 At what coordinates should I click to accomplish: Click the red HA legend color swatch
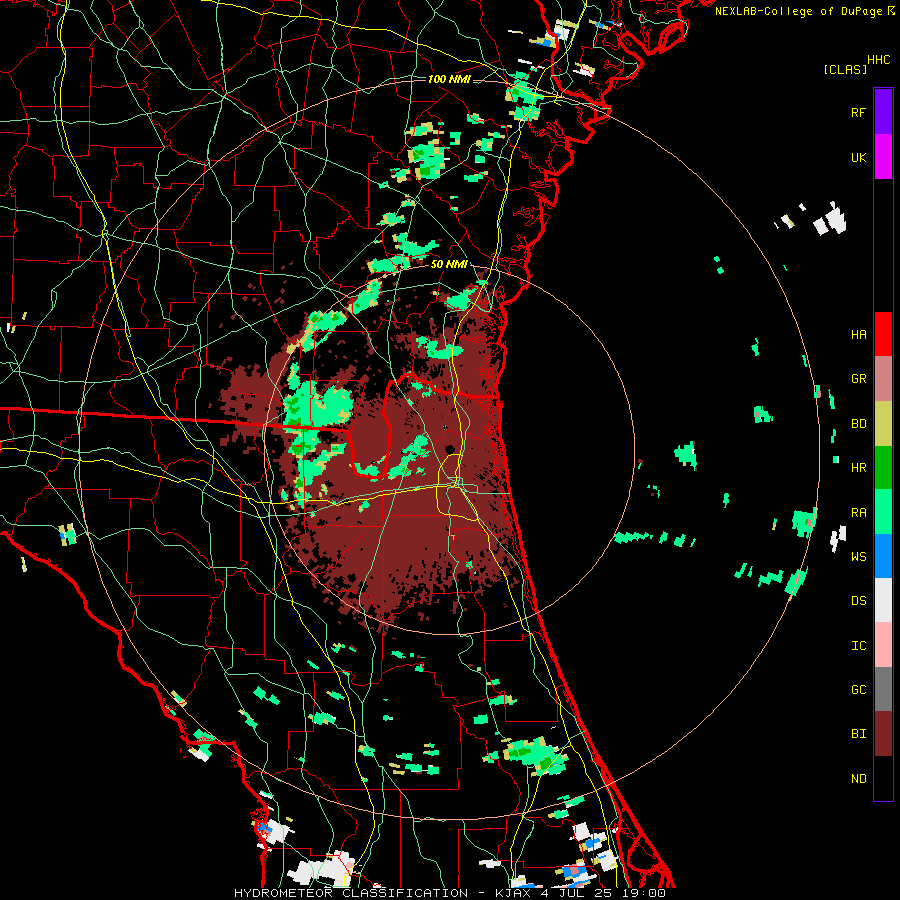(x=883, y=334)
